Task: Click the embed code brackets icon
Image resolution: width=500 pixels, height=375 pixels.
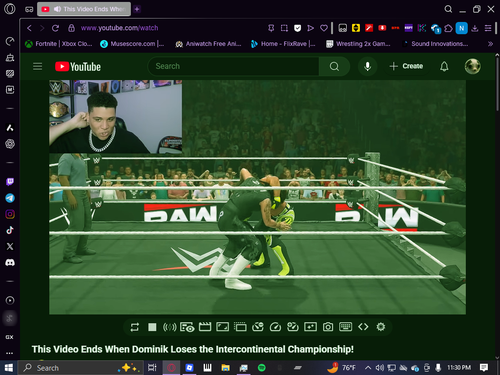Action: pyautogui.click(x=363, y=327)
